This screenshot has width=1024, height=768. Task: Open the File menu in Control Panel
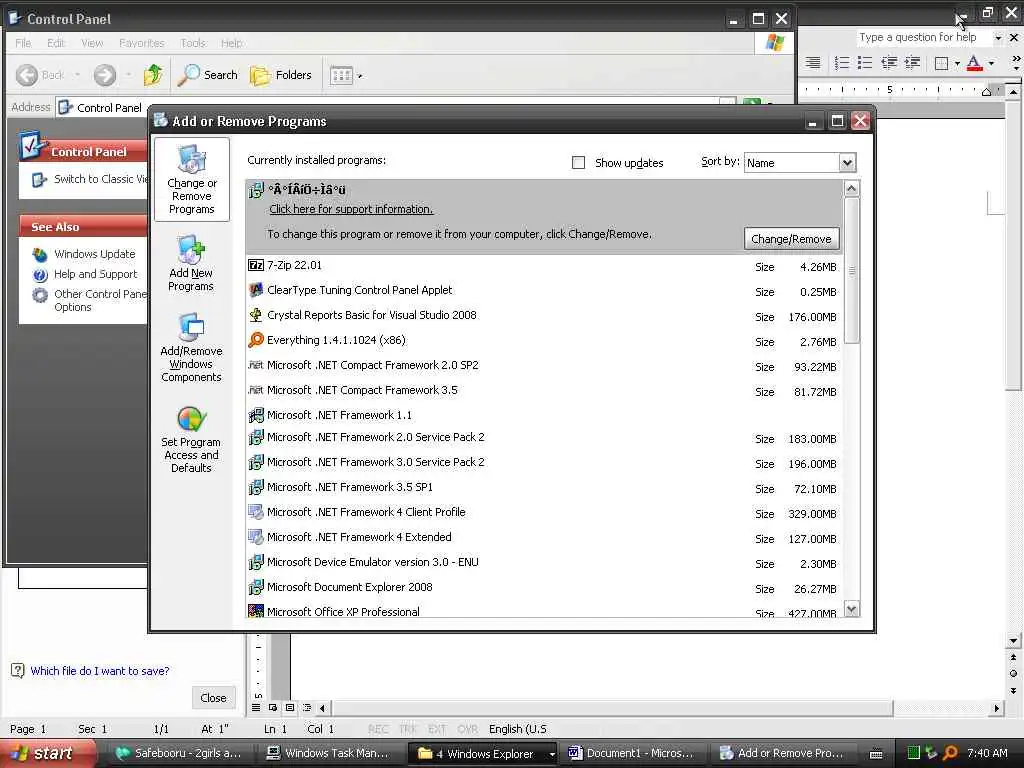point(24,43)
